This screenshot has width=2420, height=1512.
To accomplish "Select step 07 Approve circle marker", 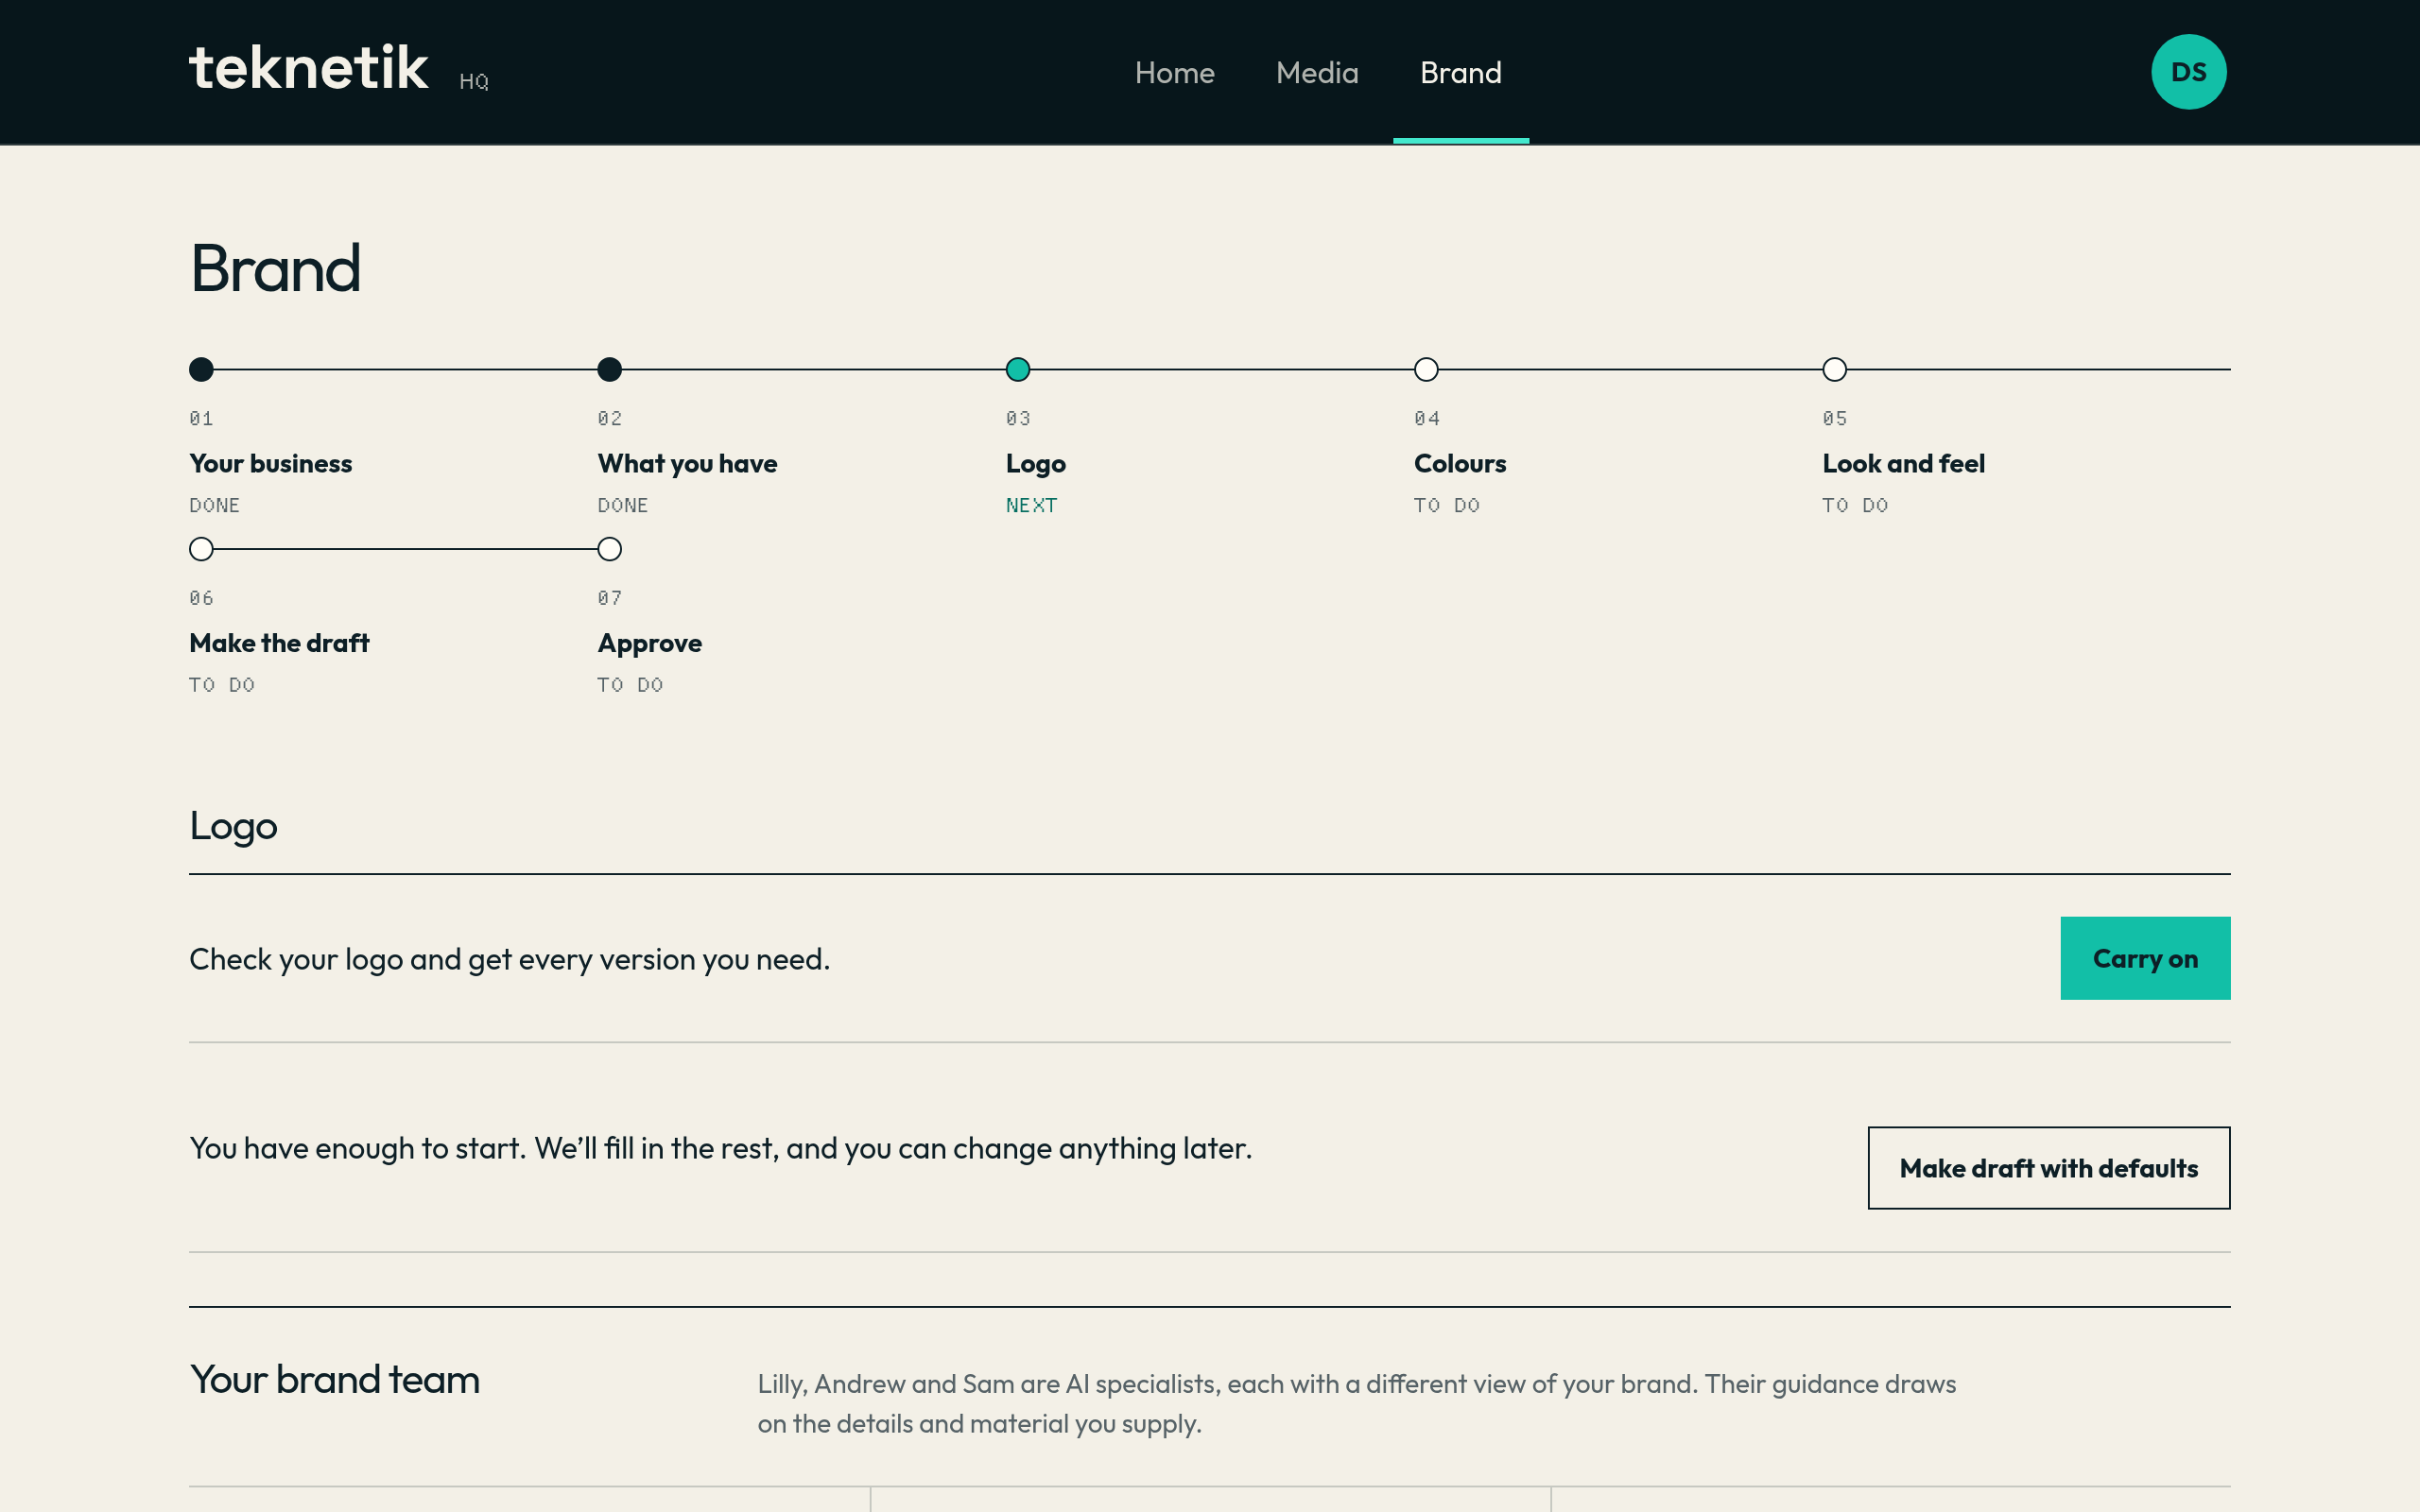I will pyautogui.click(x=609, y=549).
